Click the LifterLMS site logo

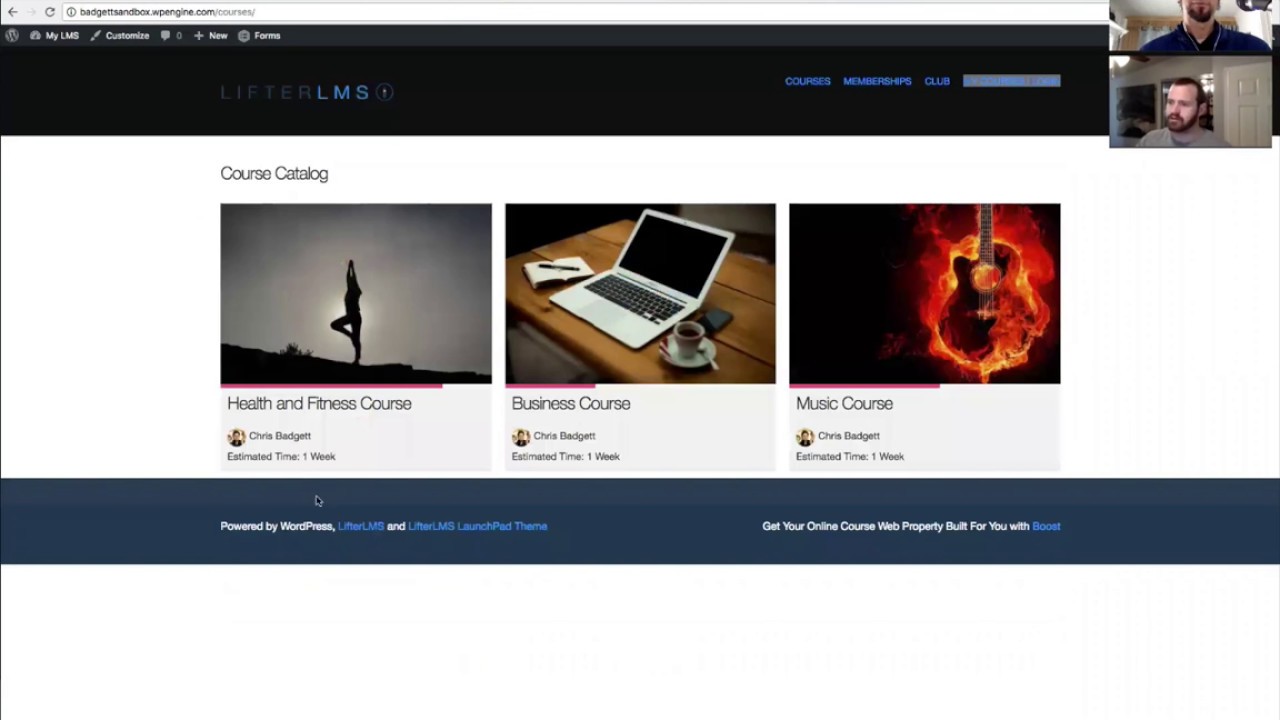pos(307,92)
